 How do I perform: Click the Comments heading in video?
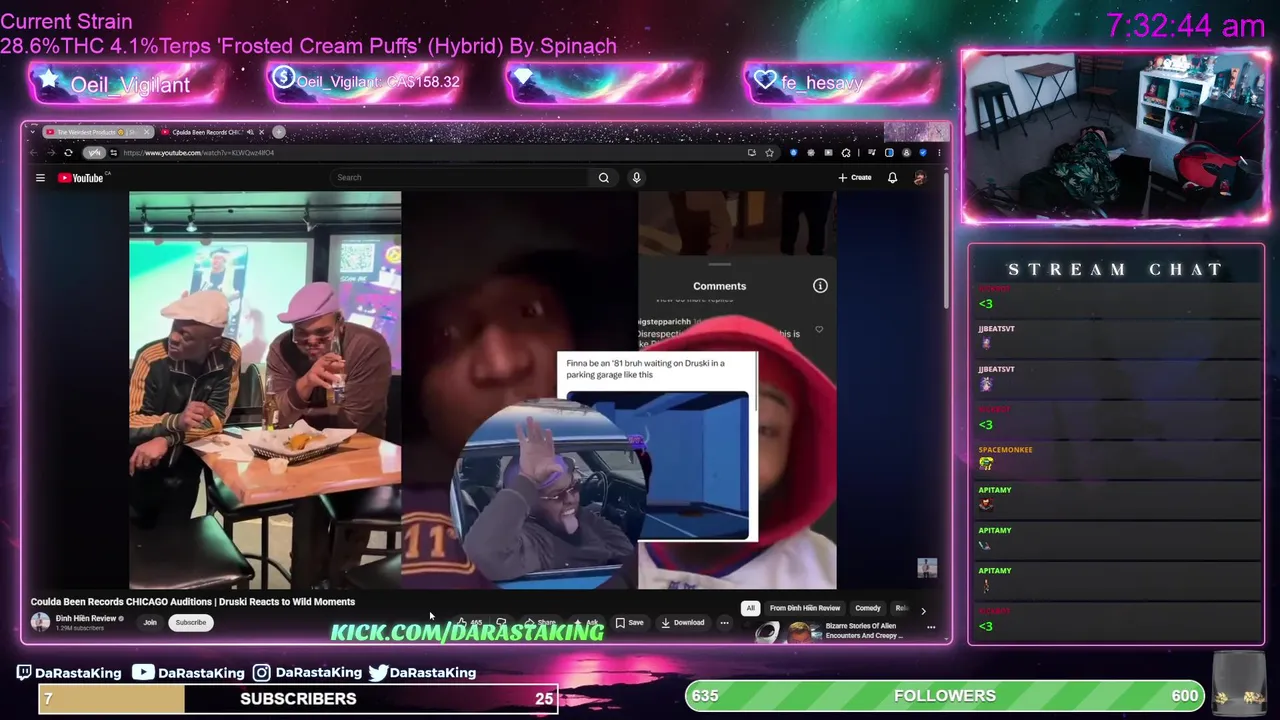[x=720, y=286]
